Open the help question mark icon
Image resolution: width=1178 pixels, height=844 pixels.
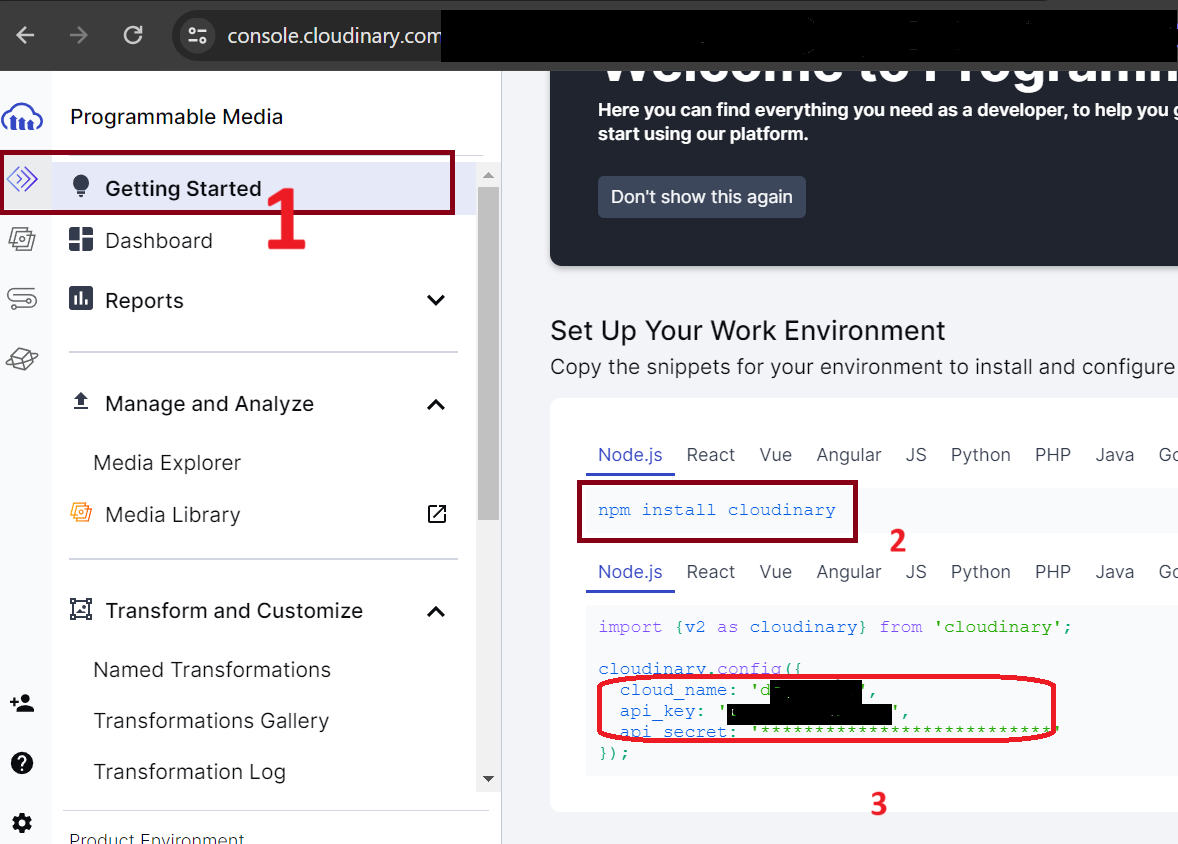point(22,764)
